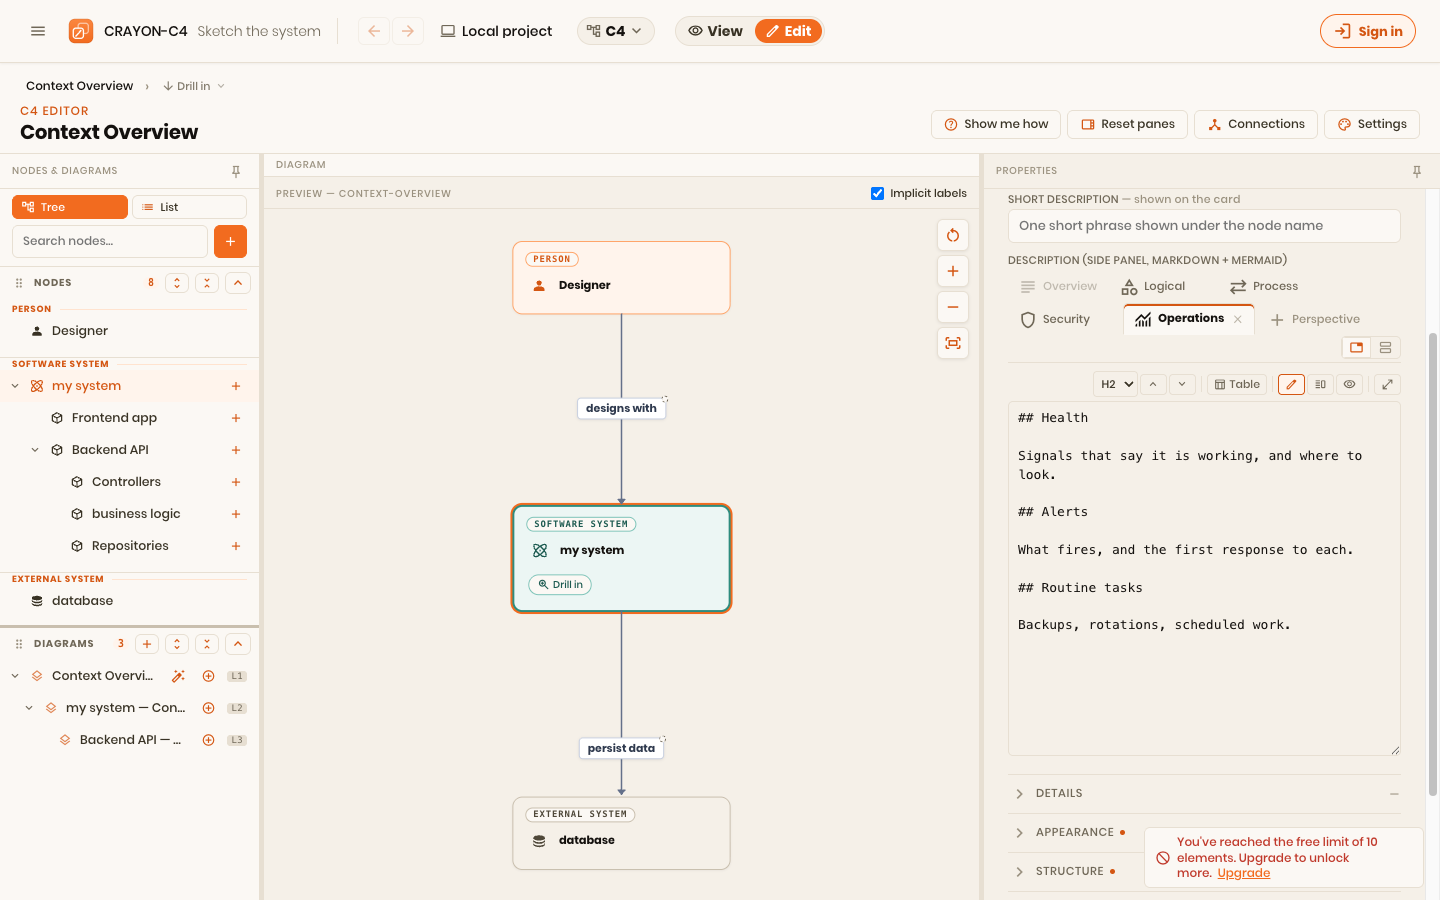Uncheck the Implicit labels checkbox
Image resolution: width=1440 pixels, height=900 pixels.
(x=877, y=193)
